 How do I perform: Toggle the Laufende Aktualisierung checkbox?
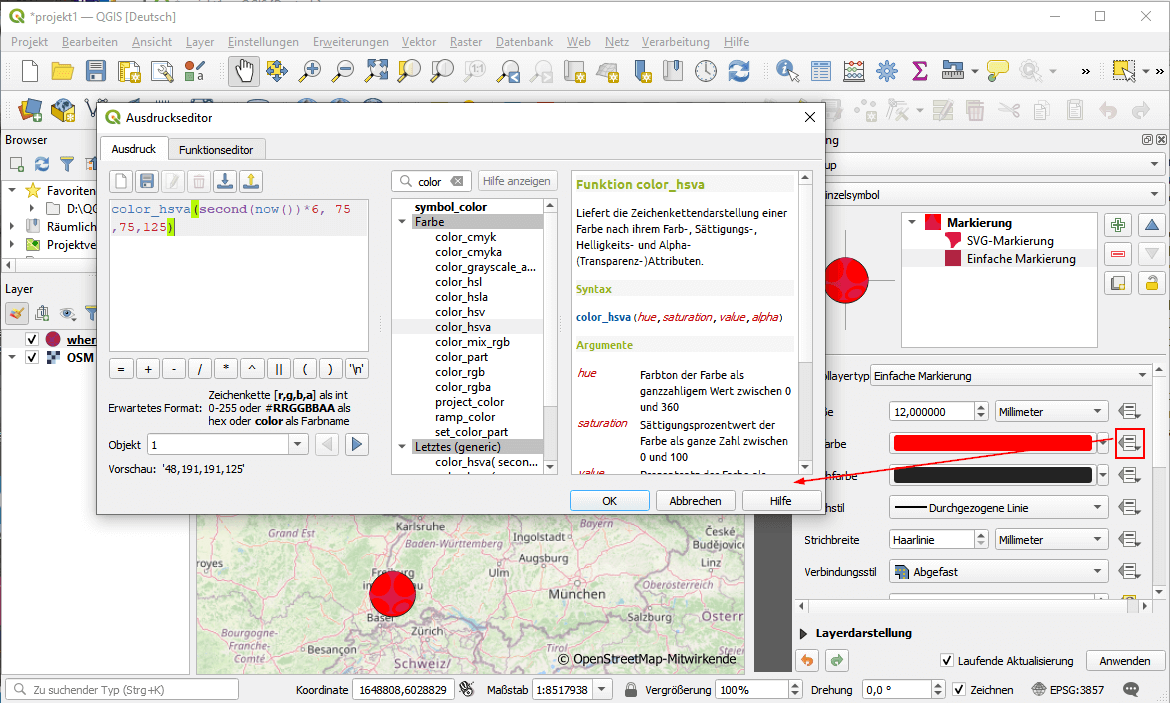[947, 661]
